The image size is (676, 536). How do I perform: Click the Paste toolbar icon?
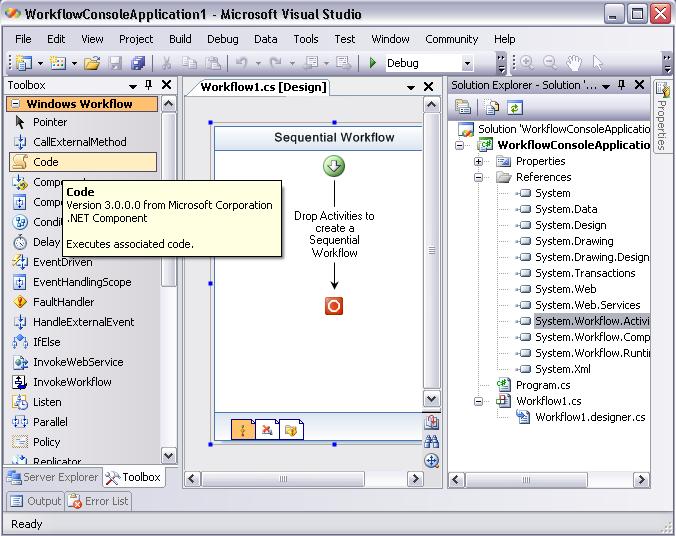point(213,63)
